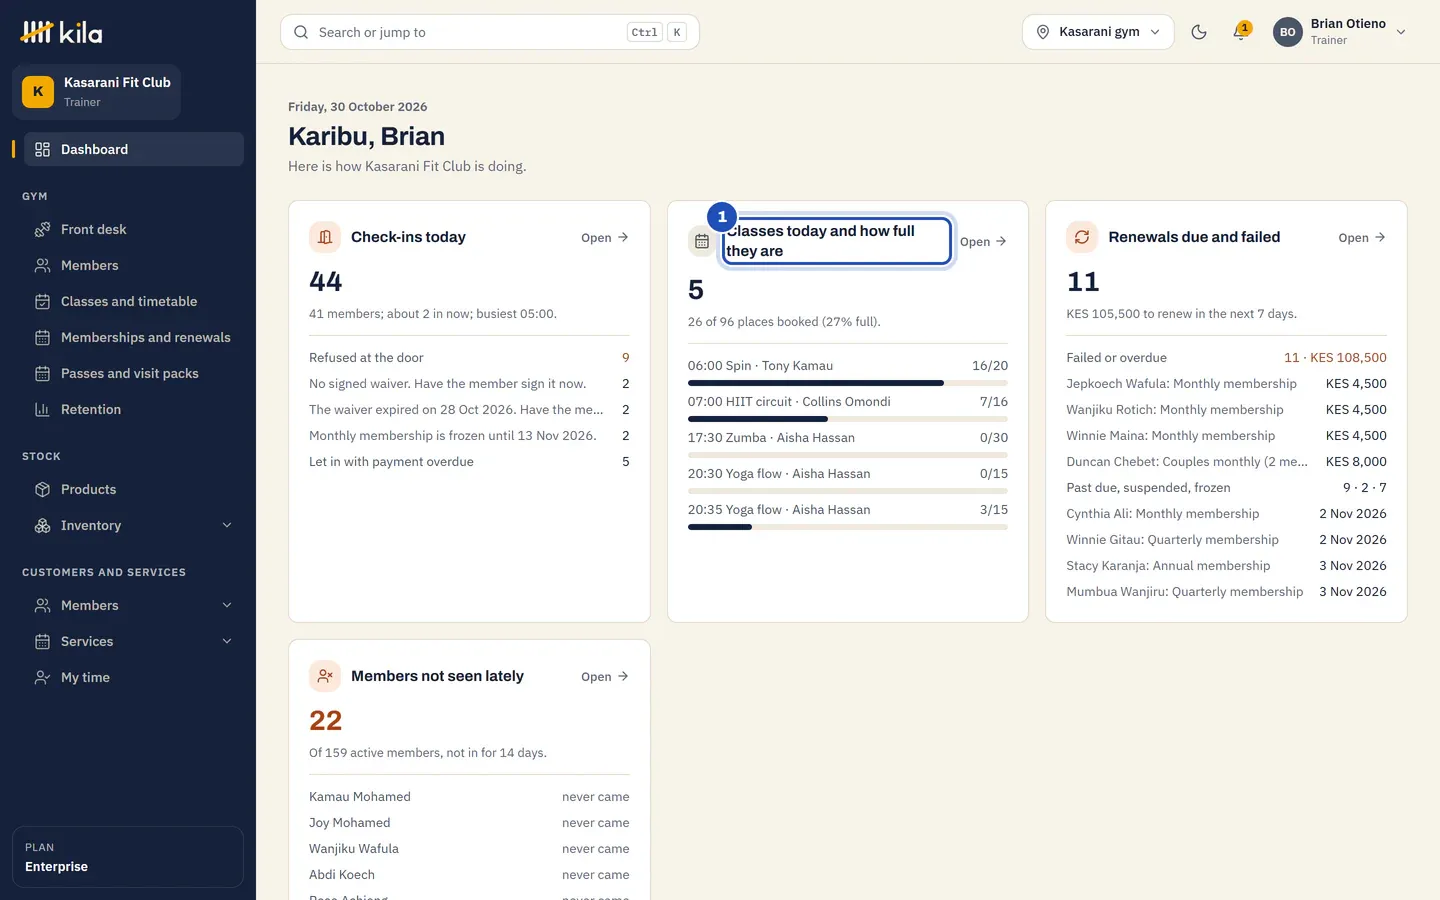
Task: Click the BO user avatar
Action: [1288, 32]
